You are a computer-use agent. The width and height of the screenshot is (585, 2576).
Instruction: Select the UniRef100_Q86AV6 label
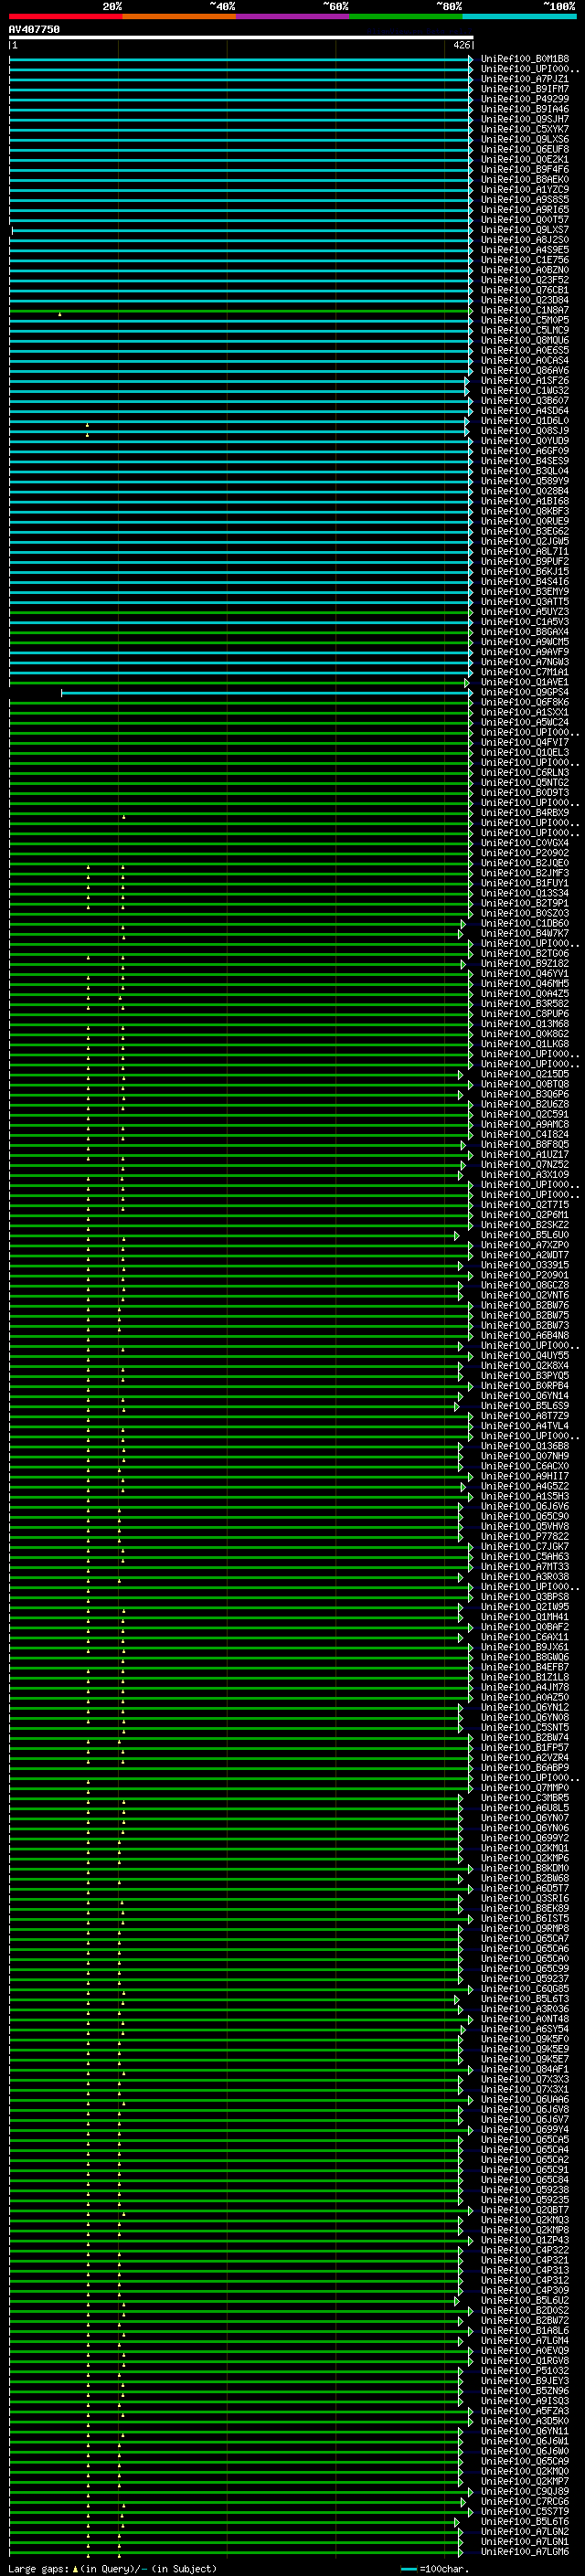tap(525, 371)
